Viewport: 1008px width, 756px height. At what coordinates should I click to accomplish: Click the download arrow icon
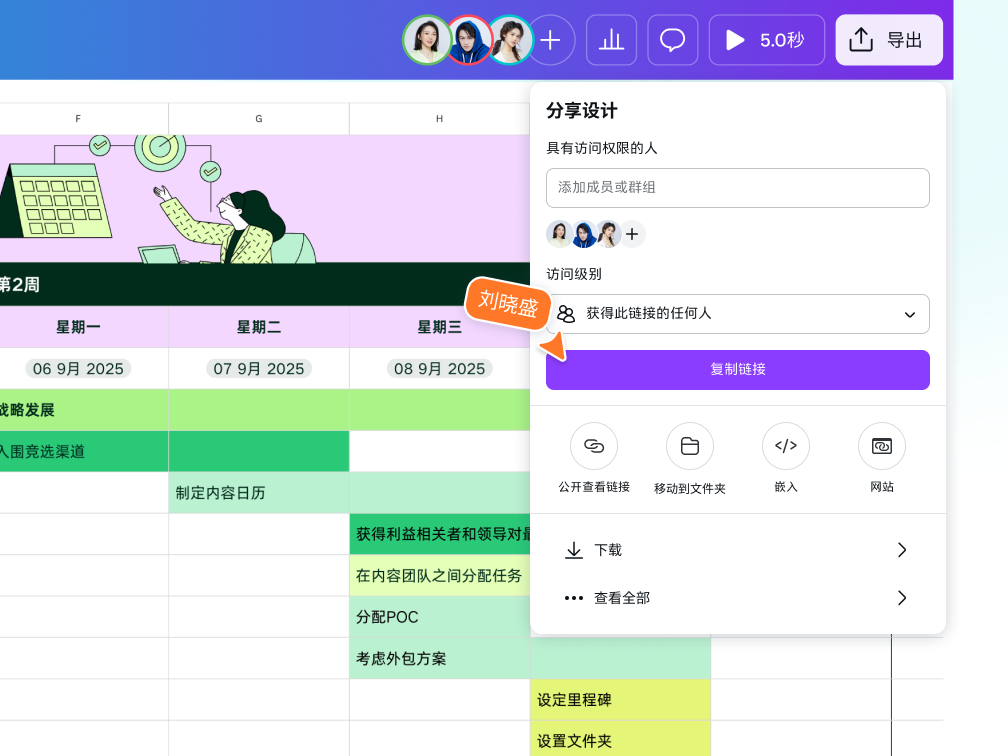click(x=573, y=550)
